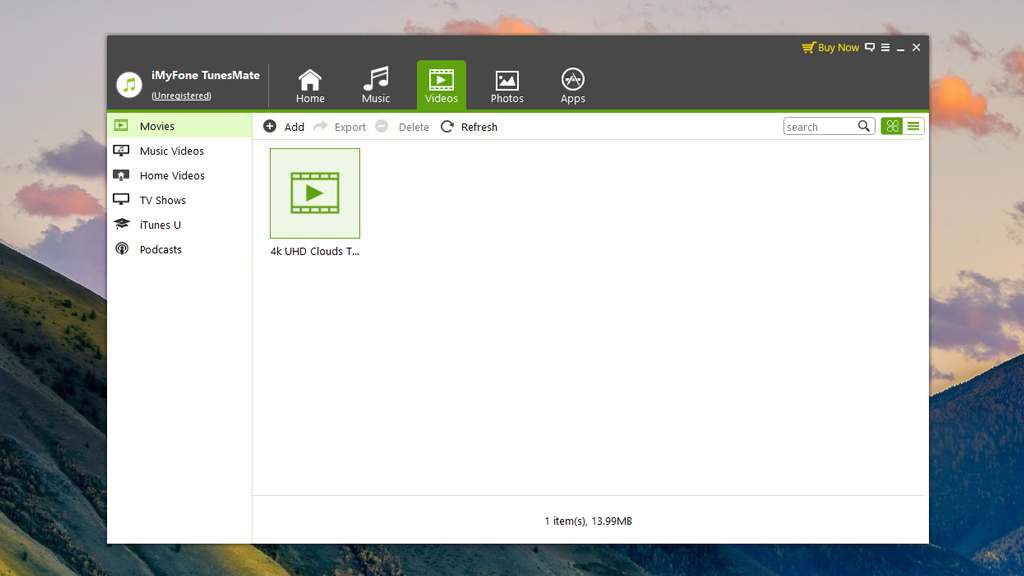Open the feedback chat icon
This screenshot has width=1024, height=576.
[870, 47]
